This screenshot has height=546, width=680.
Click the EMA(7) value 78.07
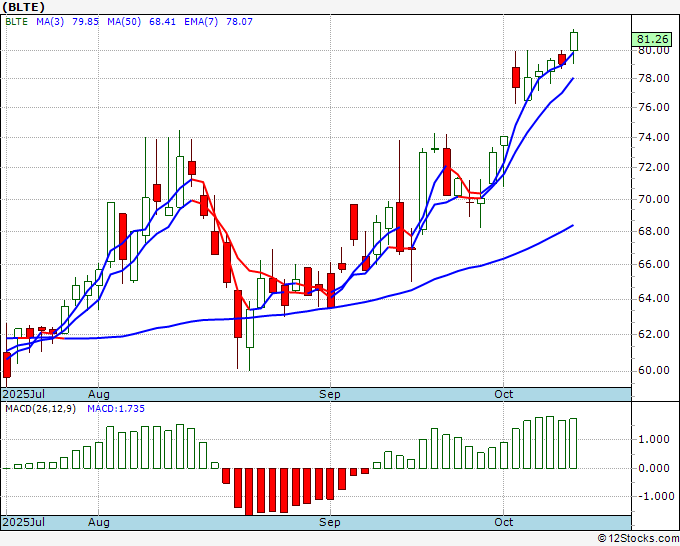[239, 22]
